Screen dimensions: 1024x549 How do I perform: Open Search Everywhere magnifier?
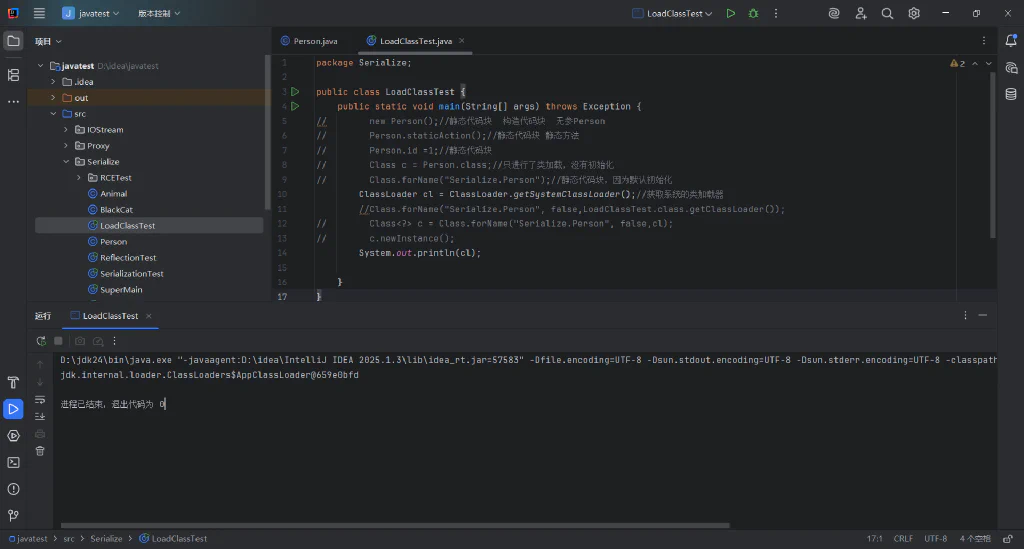coord(887,13)
